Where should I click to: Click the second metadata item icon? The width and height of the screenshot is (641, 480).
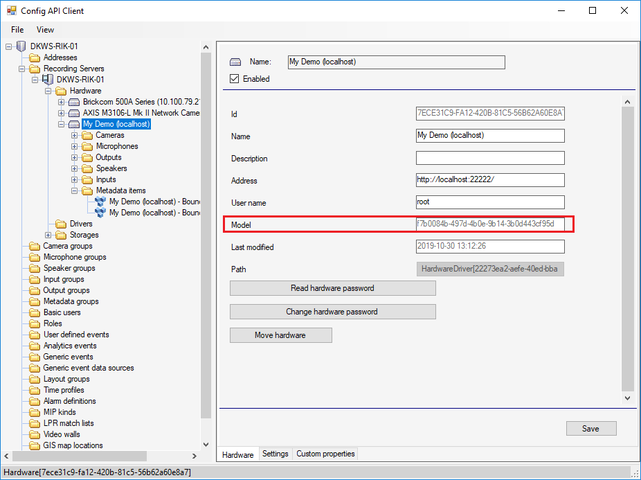[100, 213]
